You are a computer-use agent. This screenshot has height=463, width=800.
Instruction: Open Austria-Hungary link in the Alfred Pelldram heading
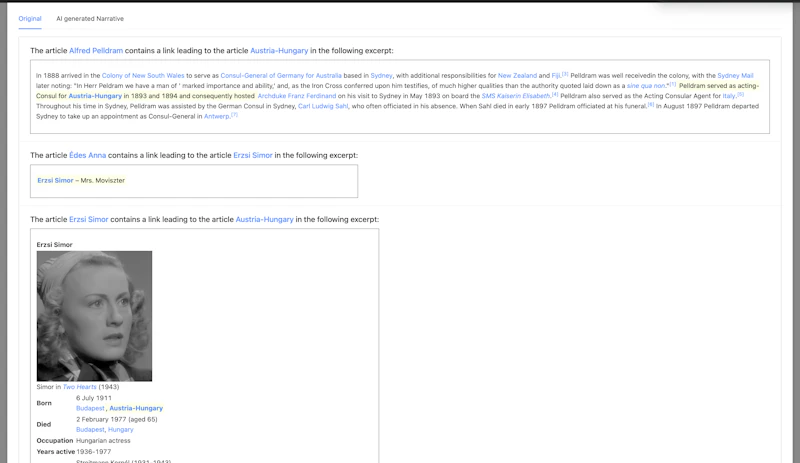pyautogui.click(x=279, y=51)
